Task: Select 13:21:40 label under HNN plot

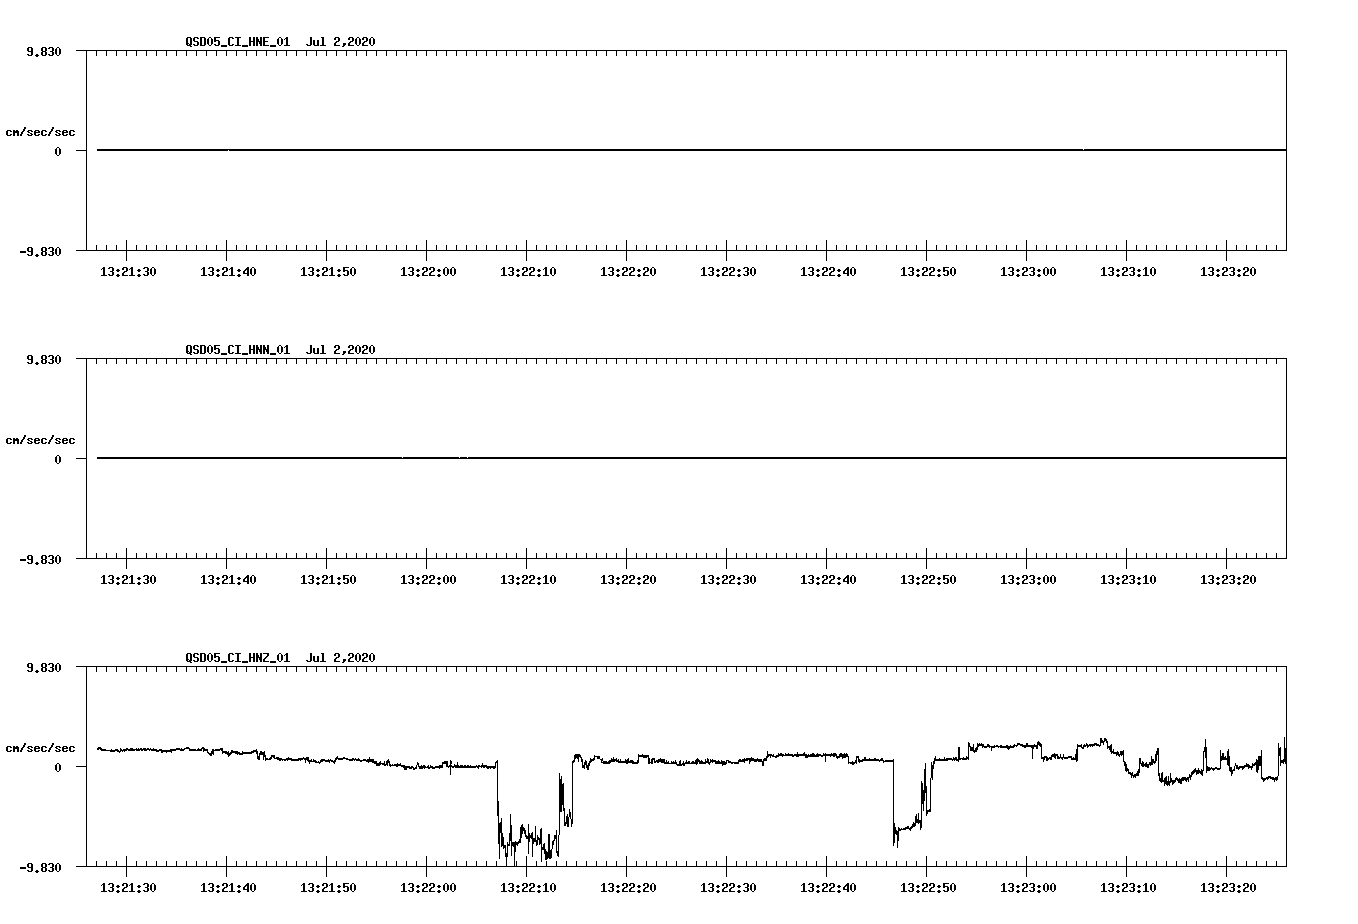Action: pos(228,580)
